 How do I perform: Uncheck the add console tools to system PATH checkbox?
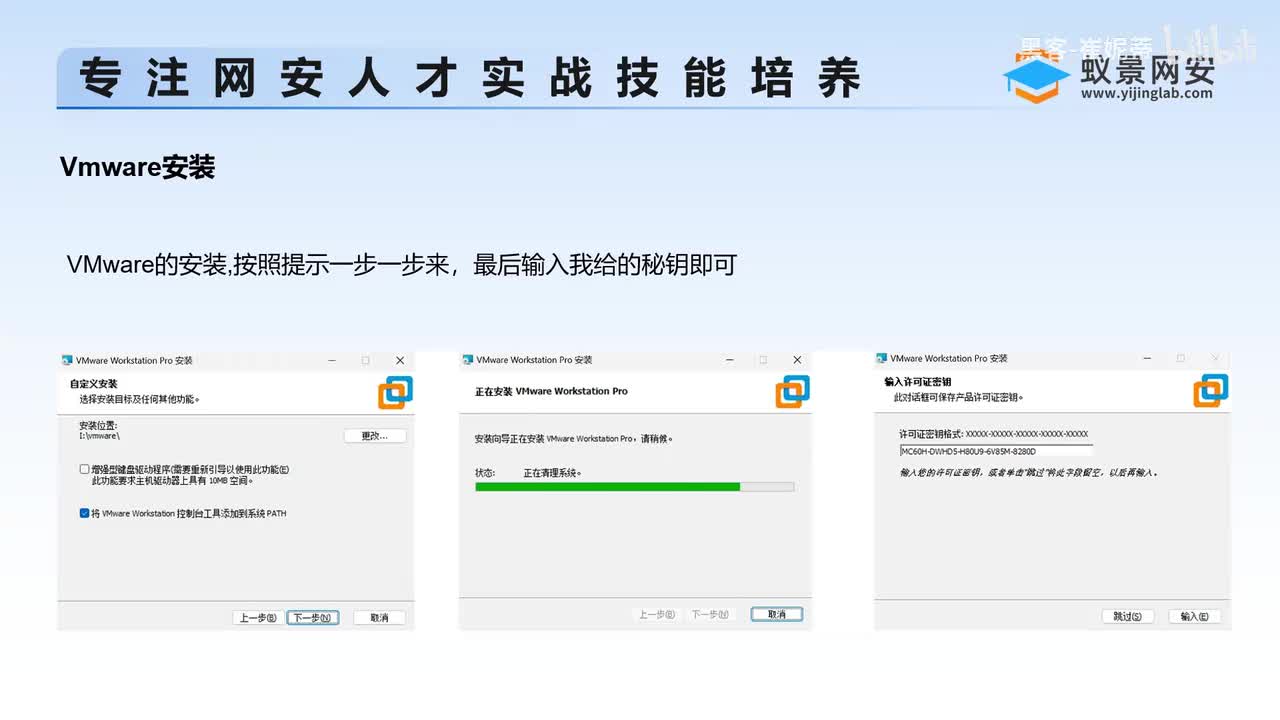pos(84,513)
